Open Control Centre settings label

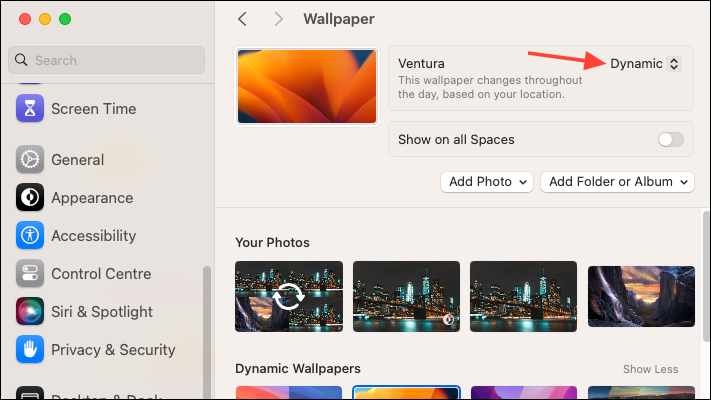[x=101, y=274]
